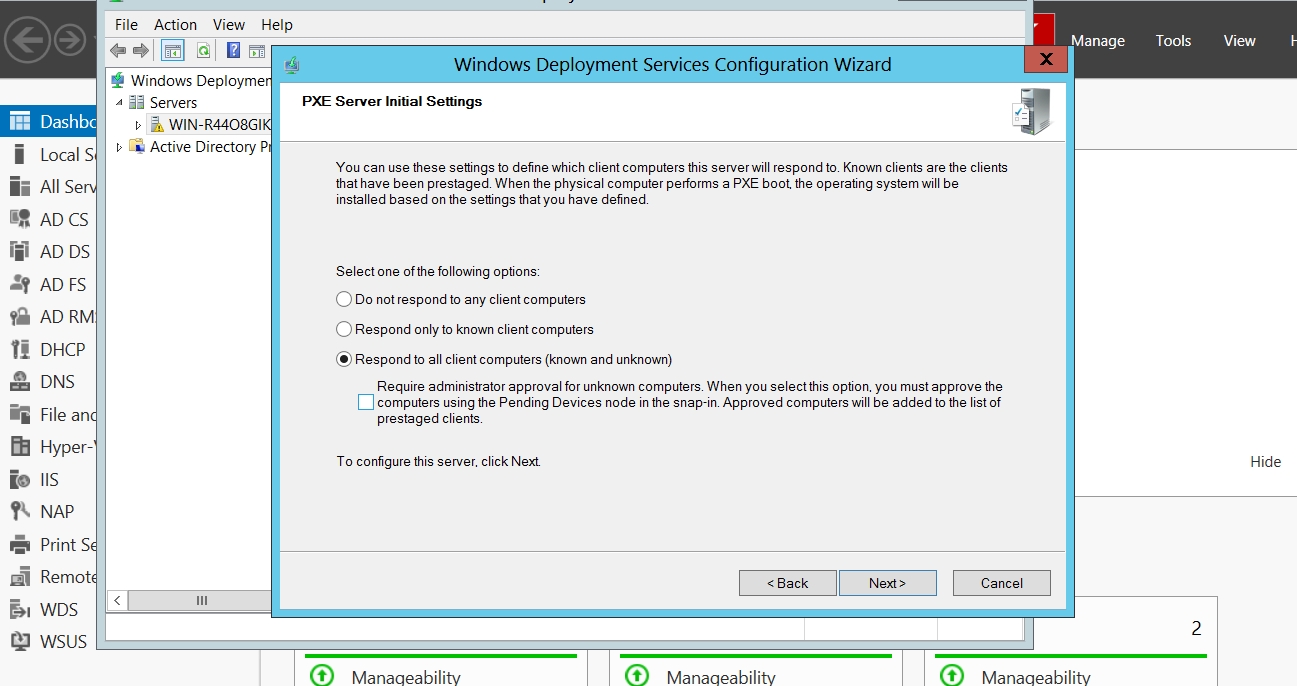1297x686 pixels.
Task: Cancel the WDS Configuration Wizard
Action: pos(1001,583)
